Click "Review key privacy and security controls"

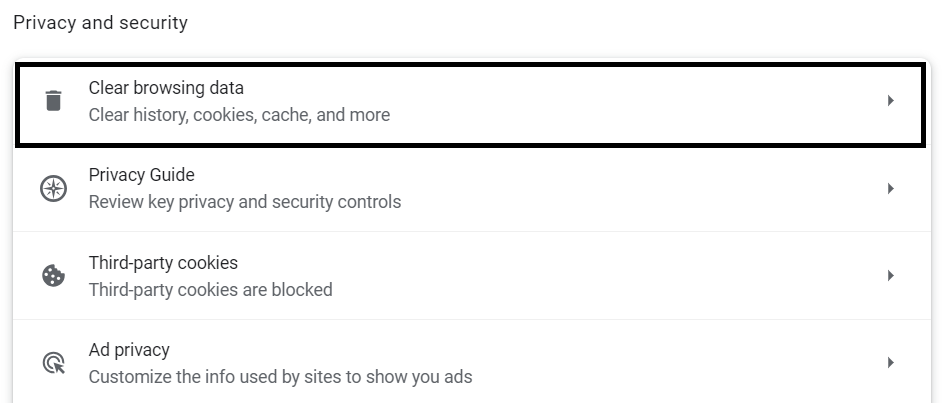pyautogui.click(x=245, y=202)
